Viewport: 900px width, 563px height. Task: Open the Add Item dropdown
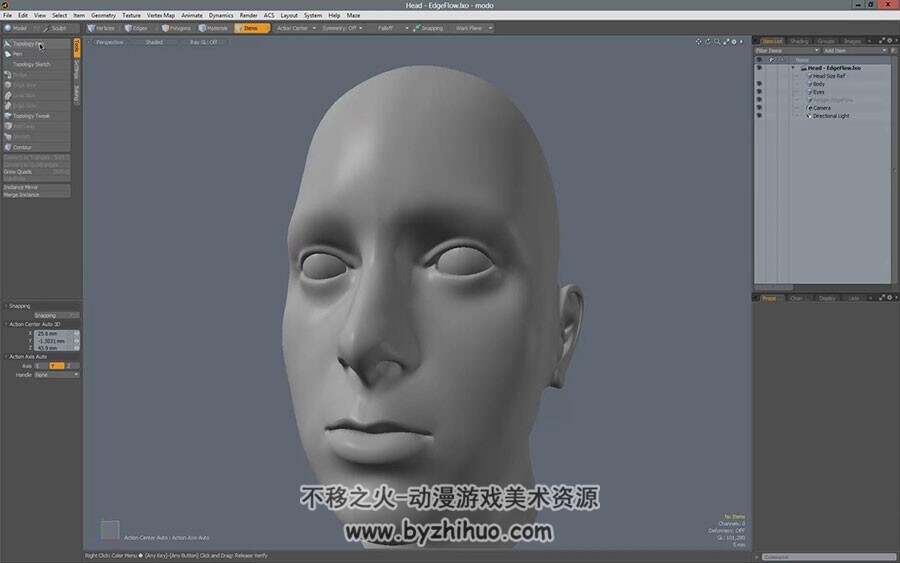tap(855, 51)
